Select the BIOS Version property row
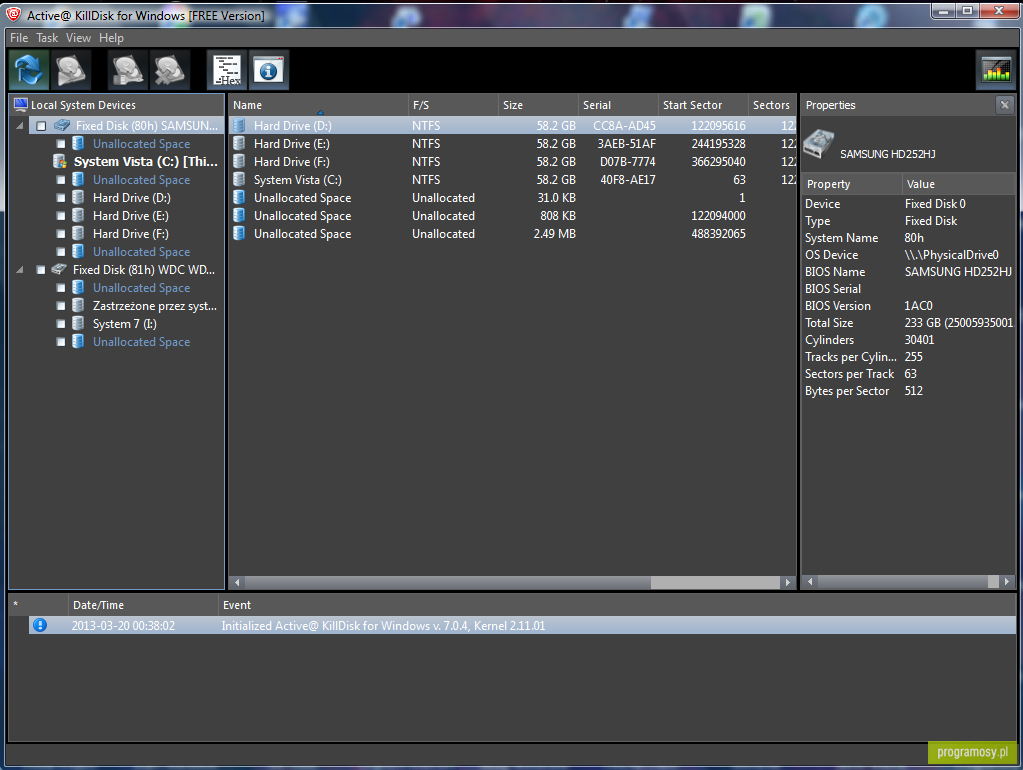 coord(908,305)
